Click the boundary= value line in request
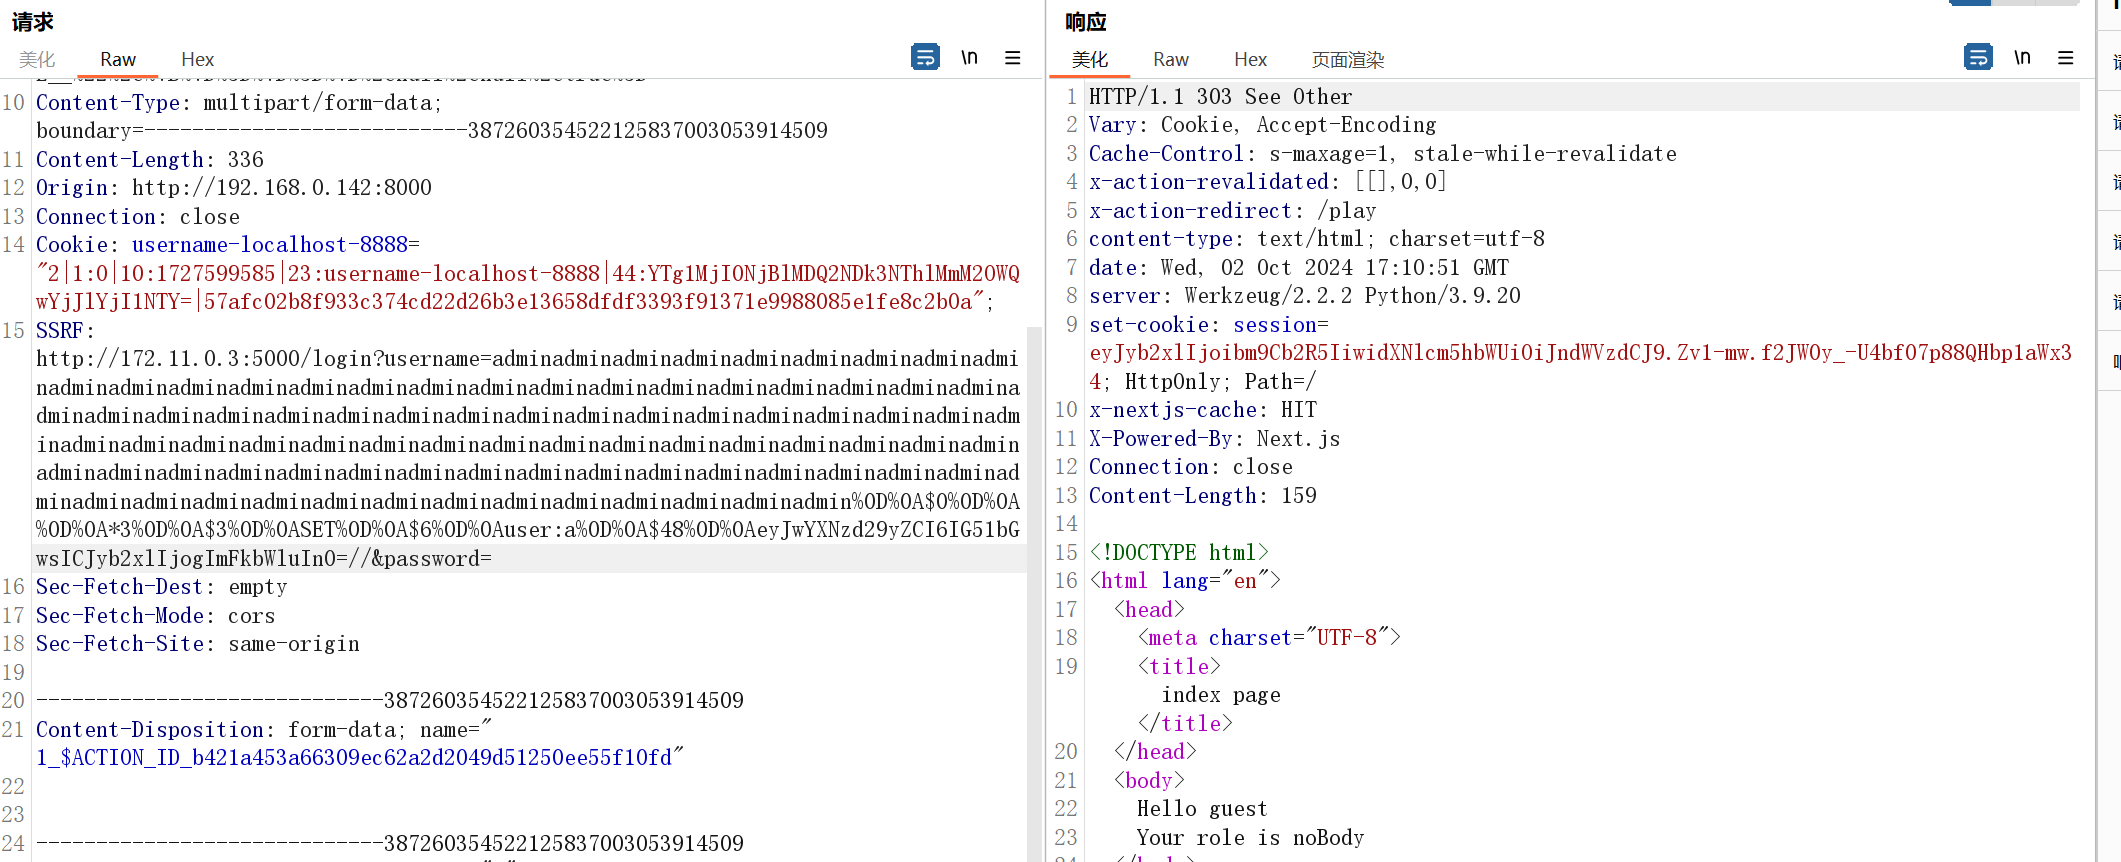This screenshot has width=2121, height=862. (432, 131)
